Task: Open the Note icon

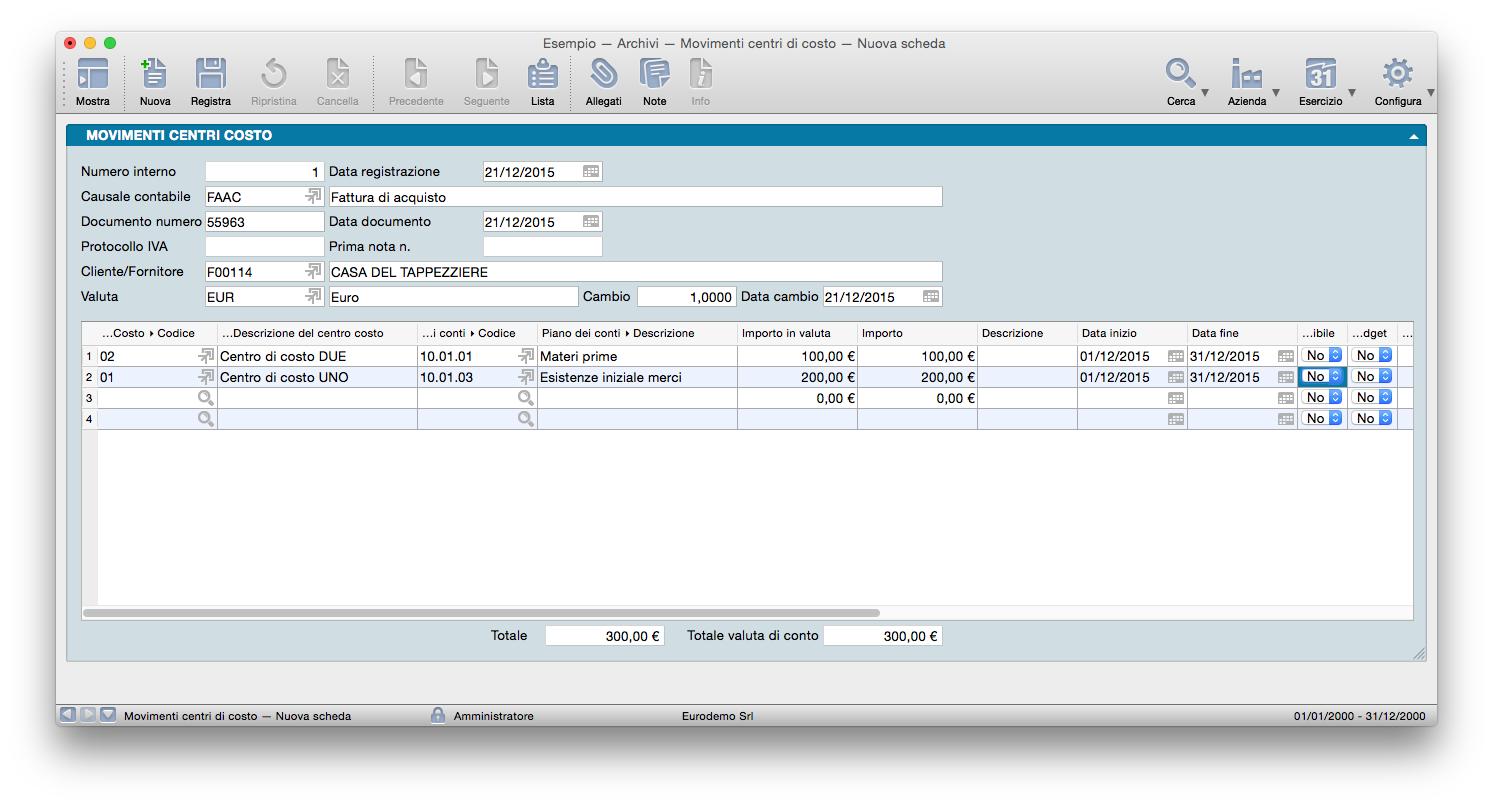Action: pos(655,75)
